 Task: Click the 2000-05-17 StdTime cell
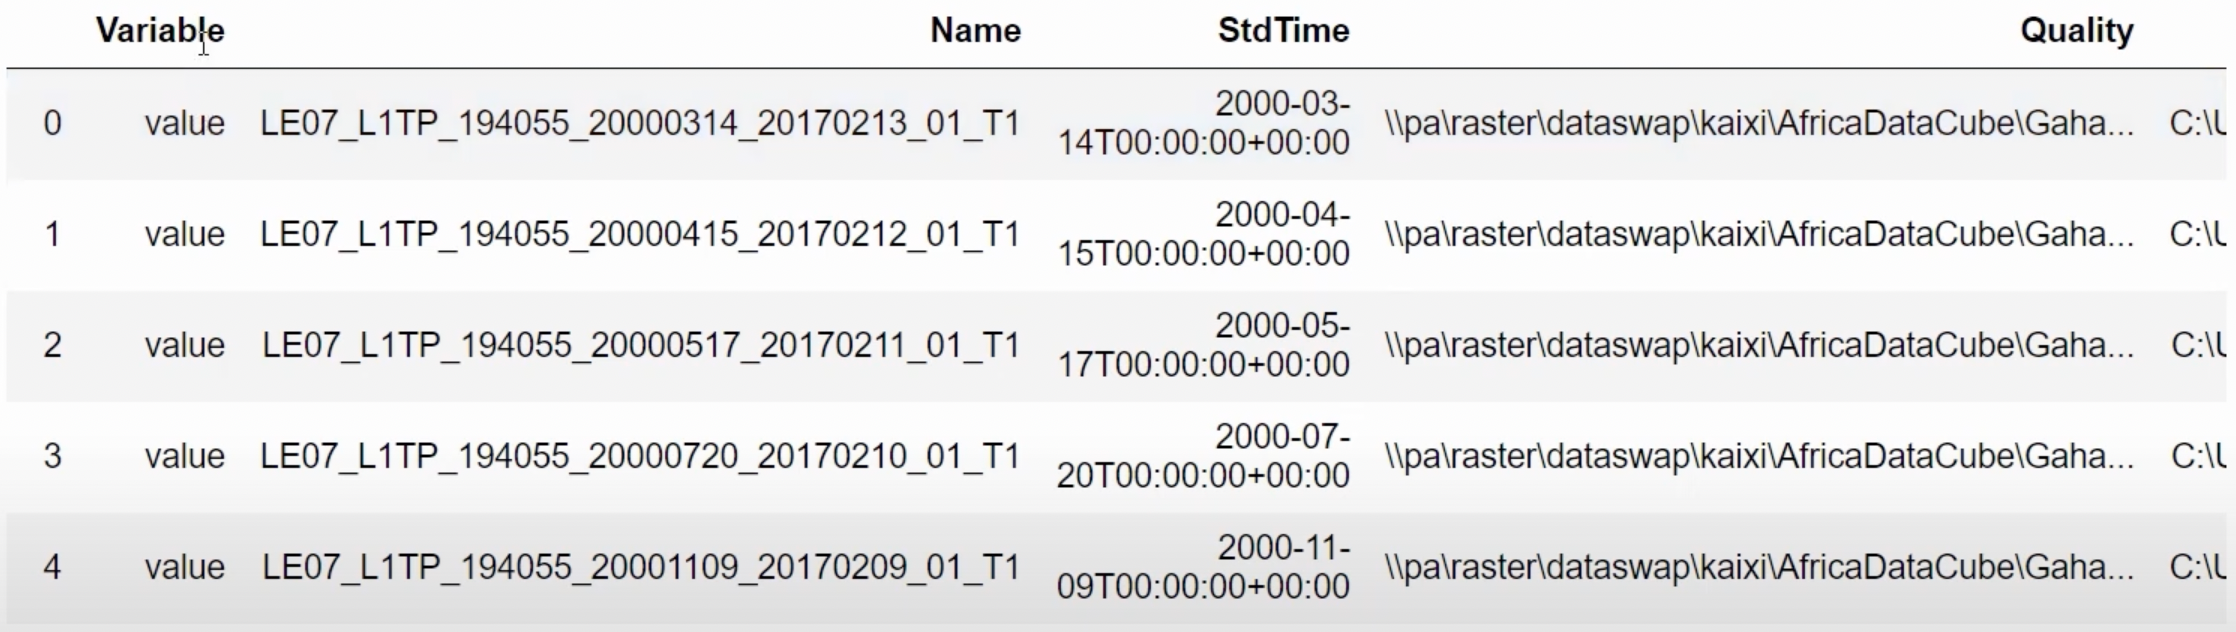(x=1204, y=346)
